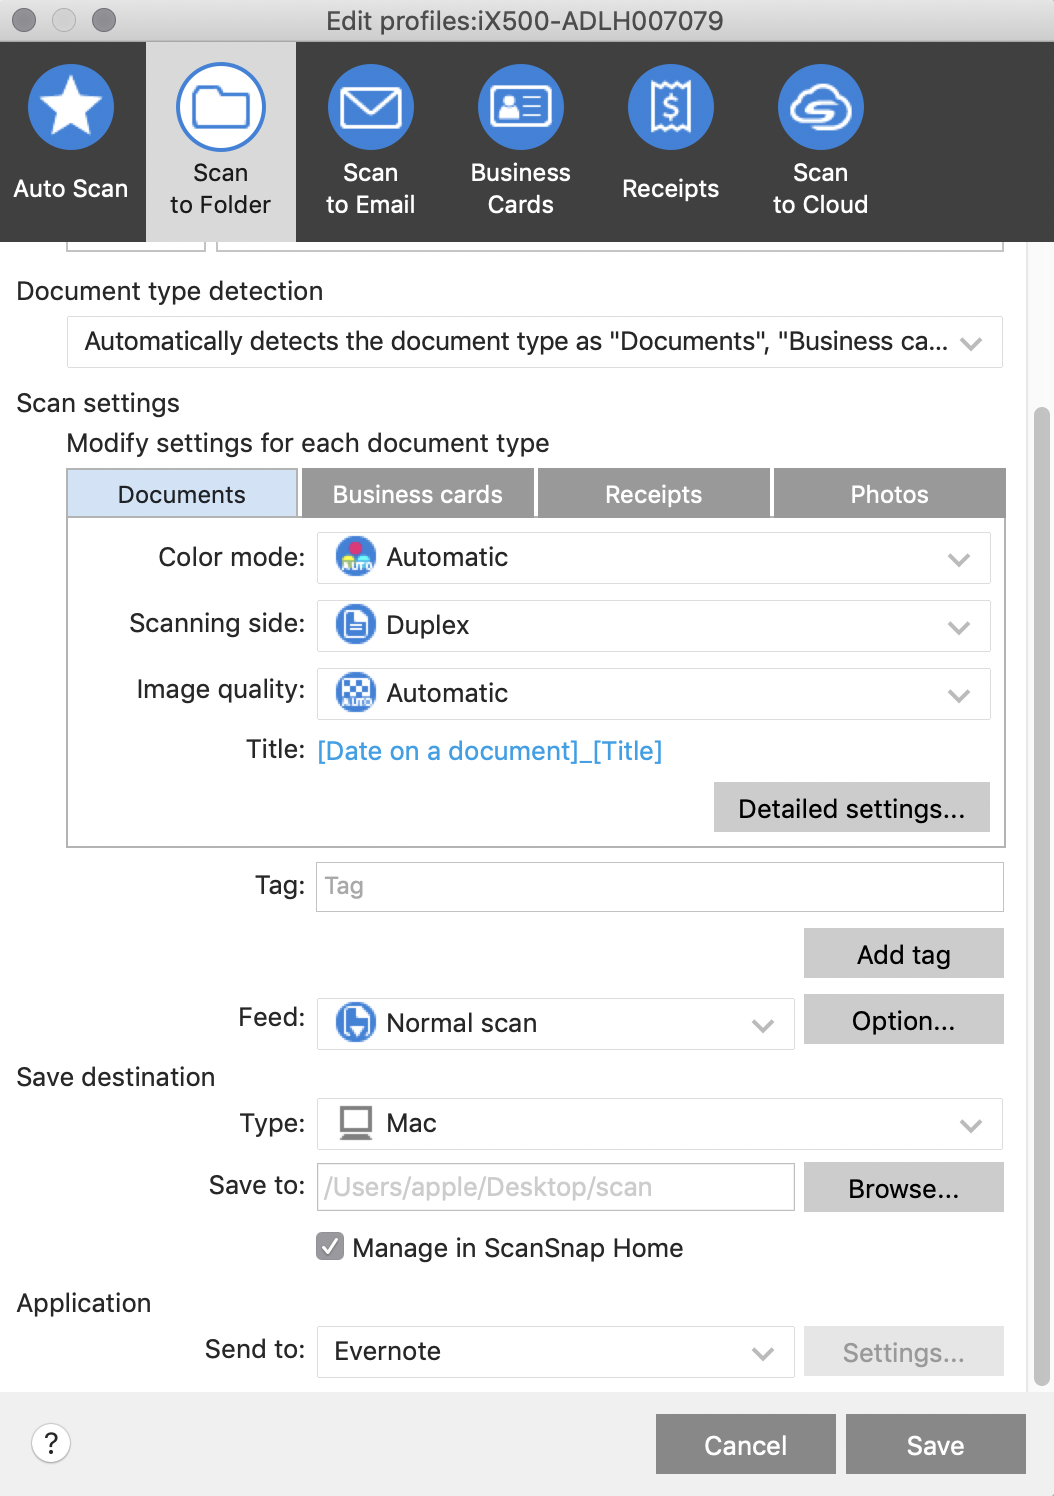The width and height of the screenshot is (1054, 1496).
Task: Open feed Option button
Action: (904, 1020)
